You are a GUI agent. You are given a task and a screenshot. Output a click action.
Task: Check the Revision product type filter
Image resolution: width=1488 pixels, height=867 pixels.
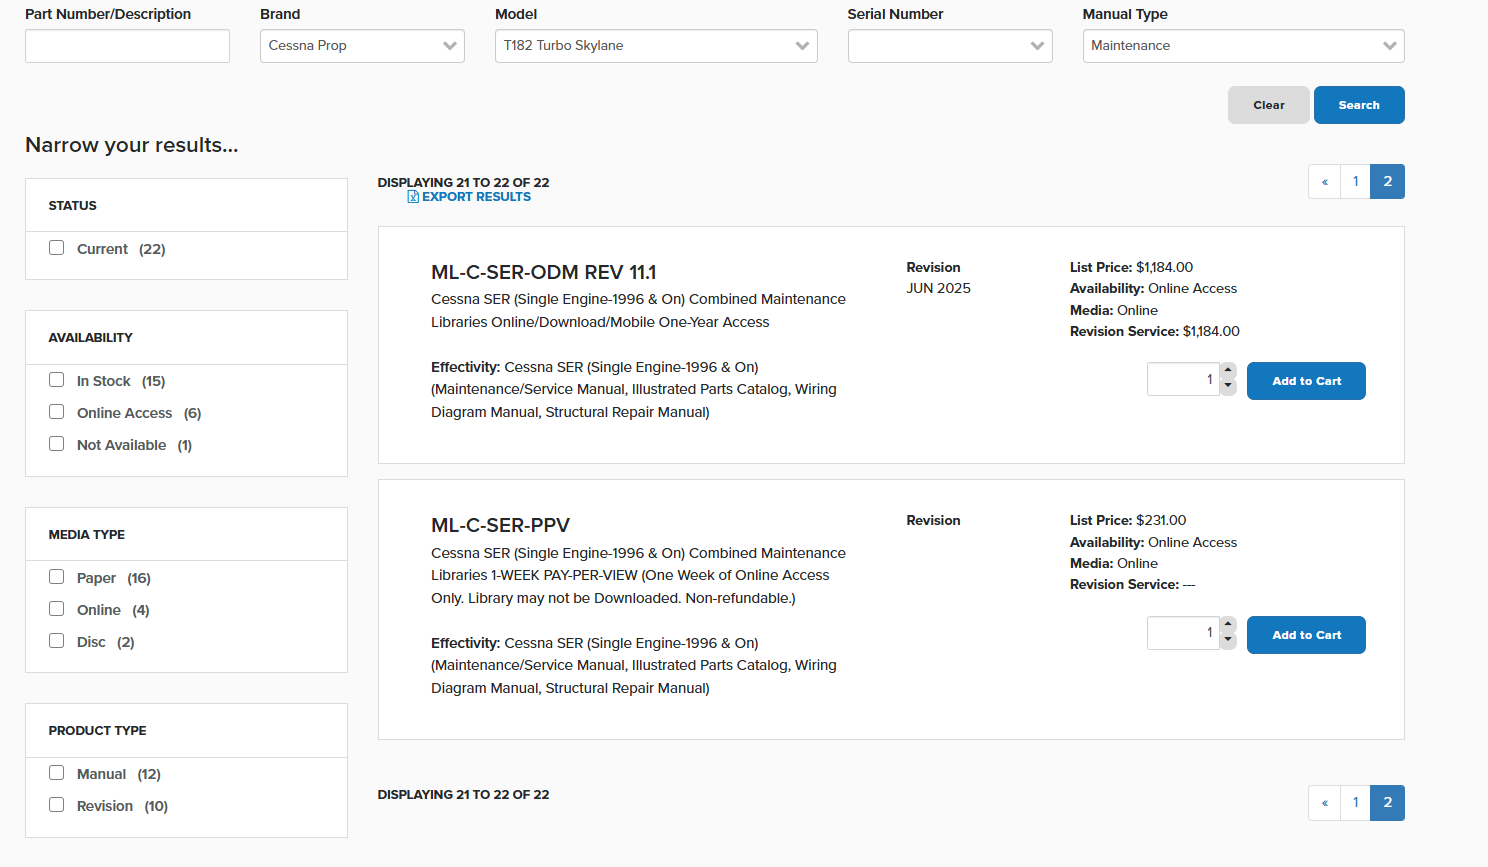(x=57, y=805)
